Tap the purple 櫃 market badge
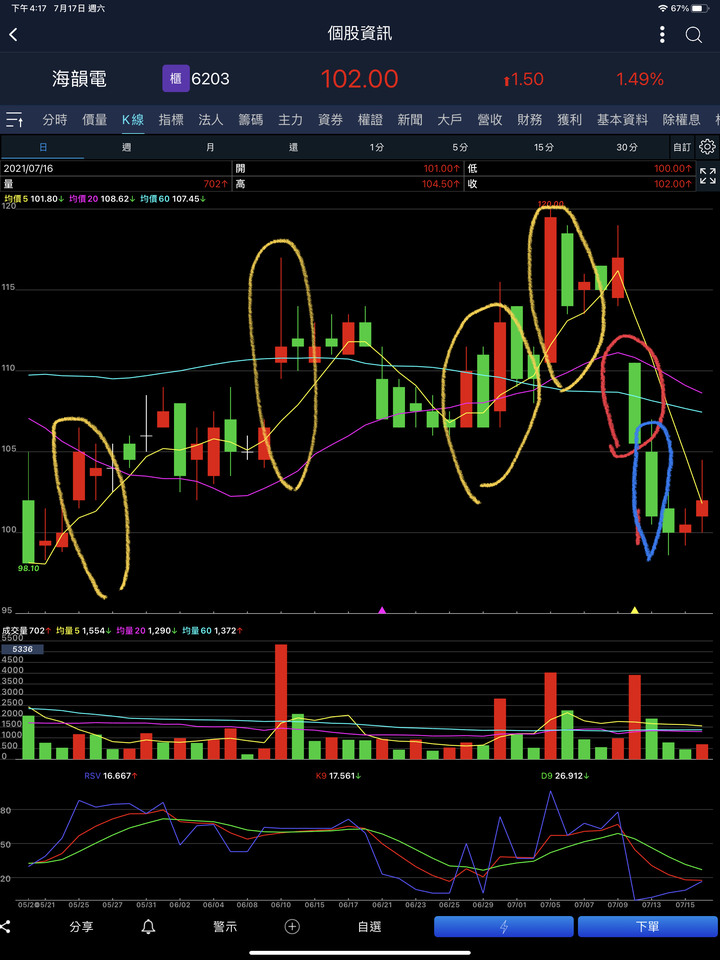This screenshot has height=960, width=720. [176, 78]
